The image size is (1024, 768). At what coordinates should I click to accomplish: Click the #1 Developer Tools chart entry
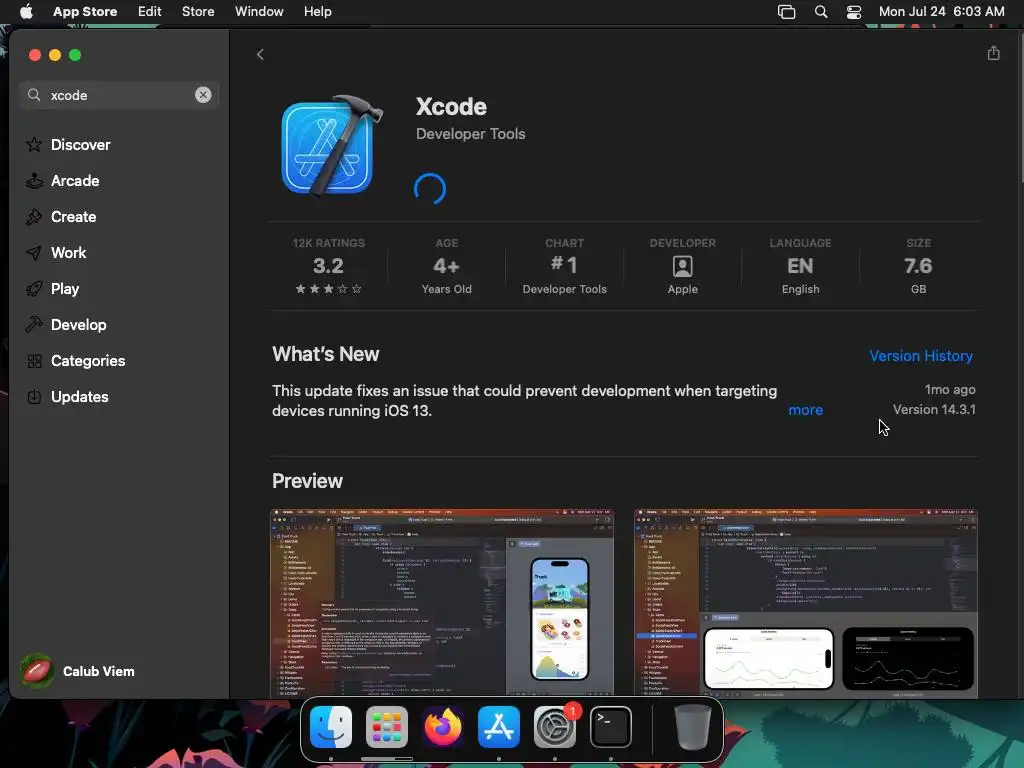564,268
